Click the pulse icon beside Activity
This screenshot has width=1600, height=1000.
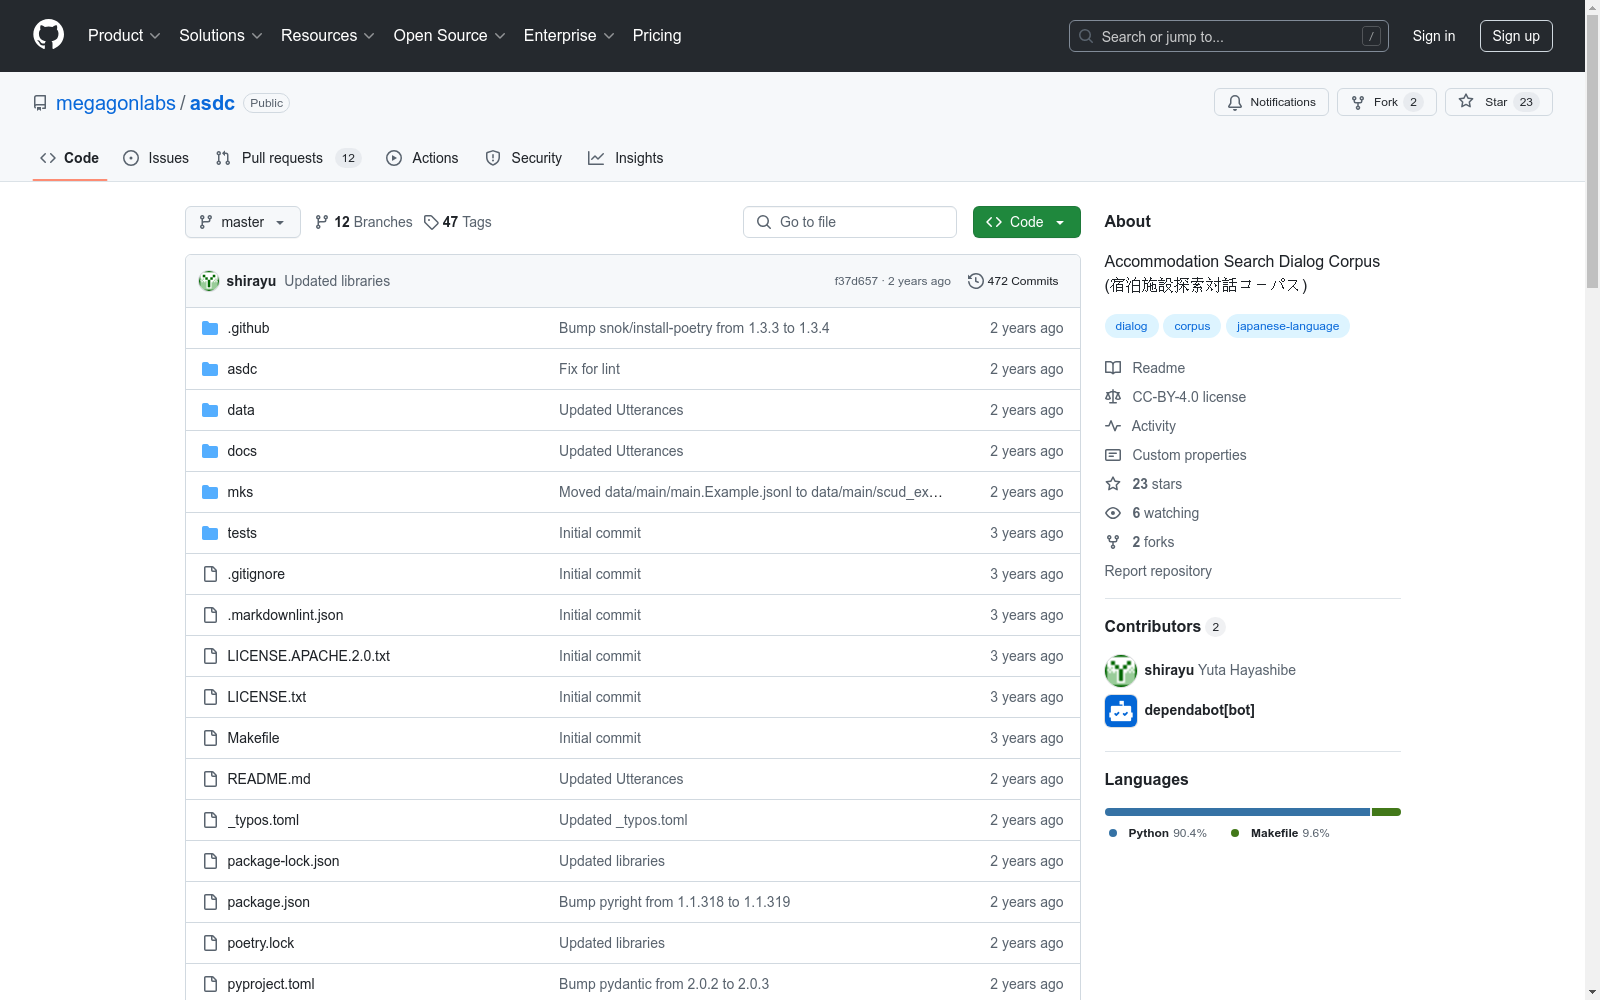[x=1113, y=426]
